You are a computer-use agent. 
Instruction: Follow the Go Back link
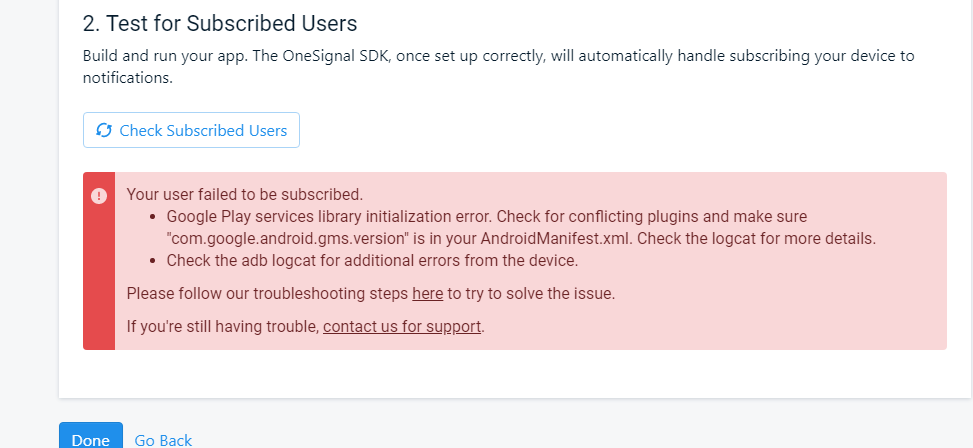click(163, 440)
